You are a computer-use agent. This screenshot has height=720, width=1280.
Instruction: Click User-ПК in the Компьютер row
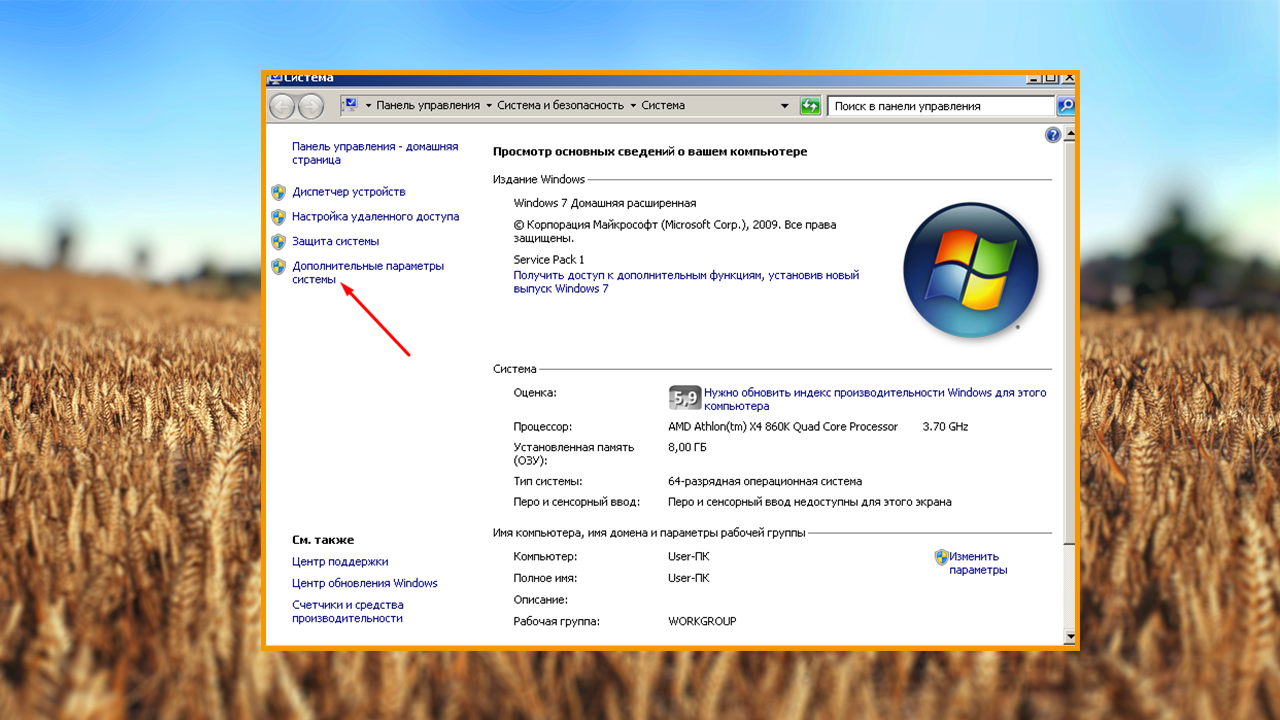click(x=689, y=557)
